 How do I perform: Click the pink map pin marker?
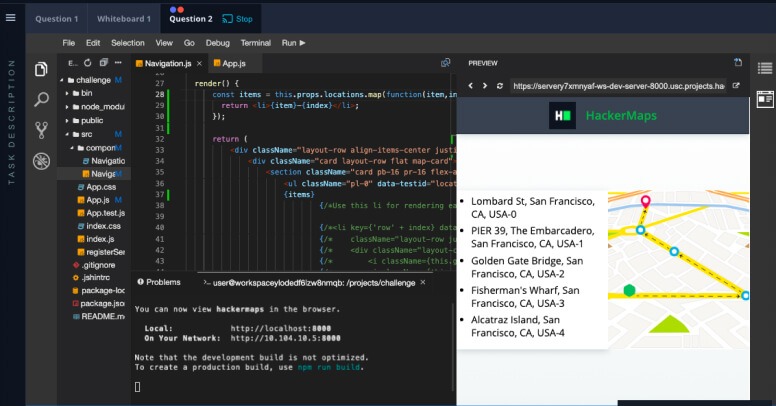645,201
